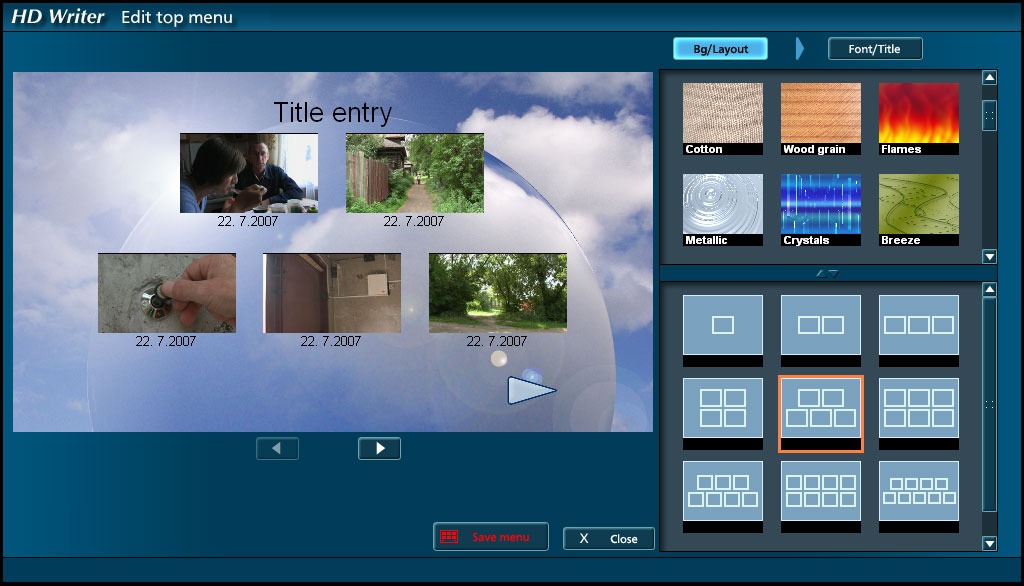
Task: Click the Save menu button
Action: point(490,537)
